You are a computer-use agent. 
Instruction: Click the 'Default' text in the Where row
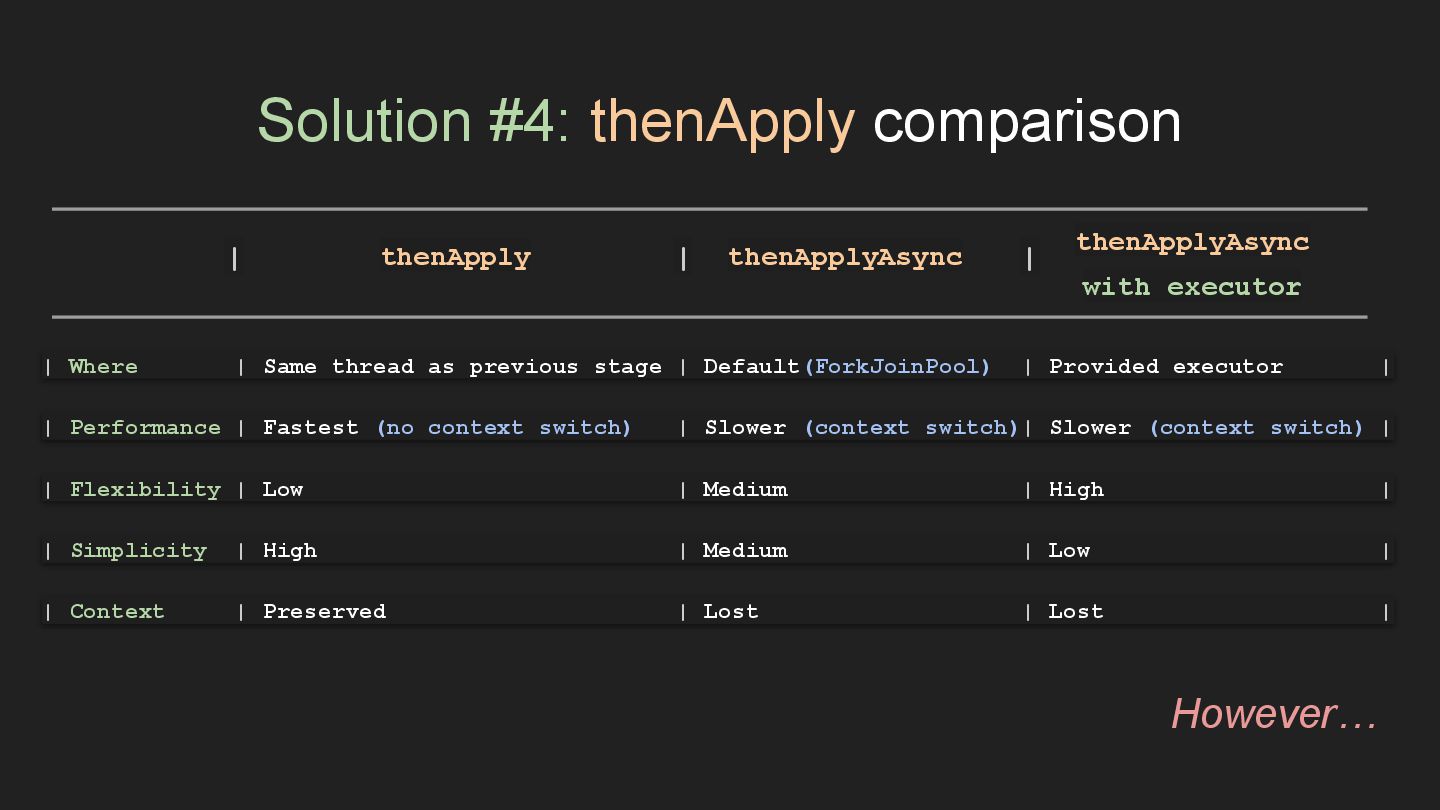[751, 367]
